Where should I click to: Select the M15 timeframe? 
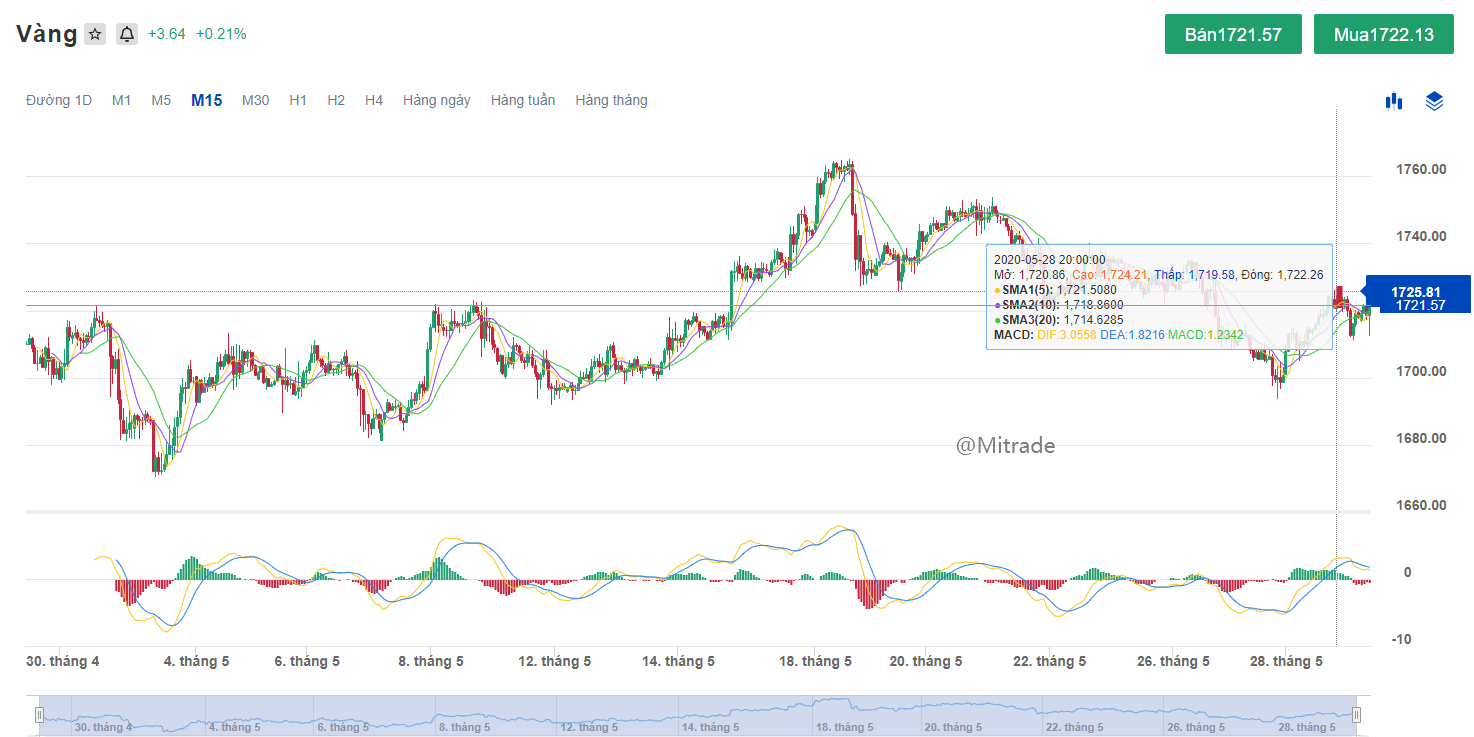206,100
